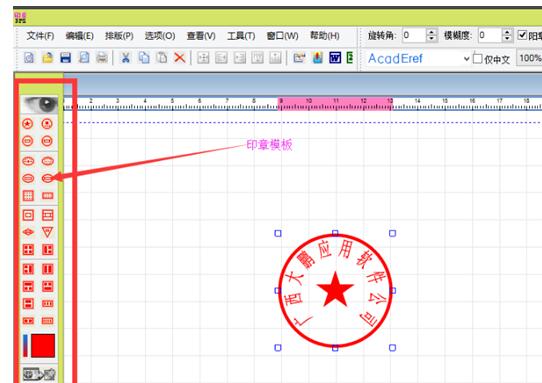Toggle the checked checkbox right of blur field
Screen dimensions: 542x383
522,35
